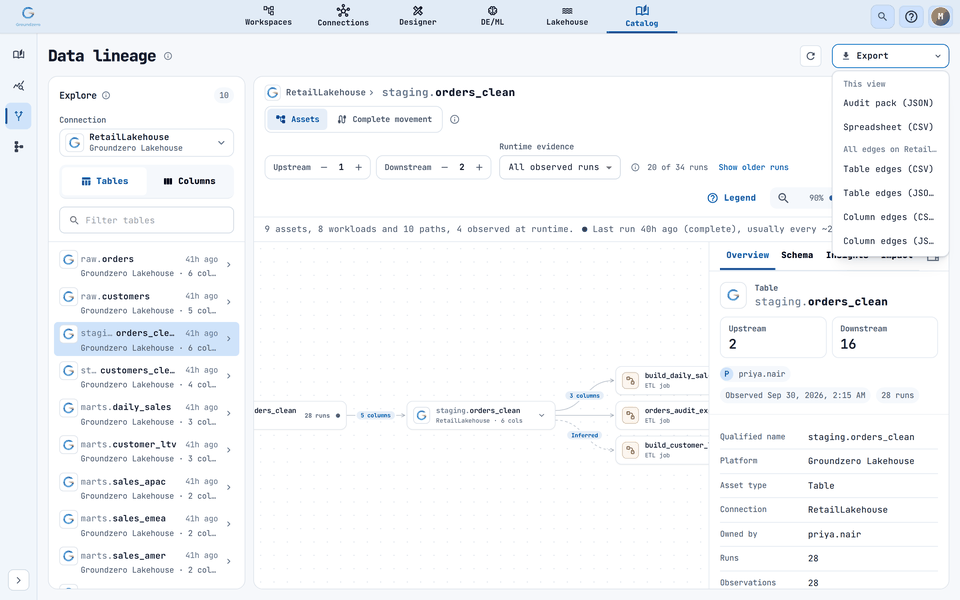The height and width of the screenshot is (600, 960).
Task: Click the zoom magnifier icon near Legend
Action: (783, 198)
